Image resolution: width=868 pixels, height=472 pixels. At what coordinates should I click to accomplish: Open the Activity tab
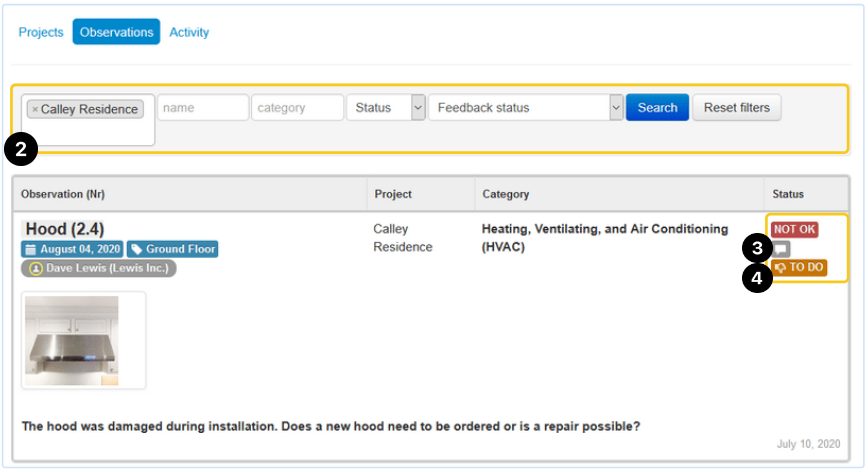[189, 32]
